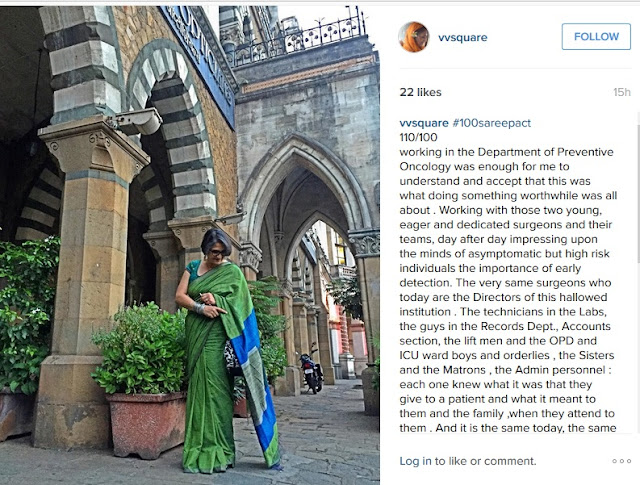Click vvsquare username in the caption
Screen dimensions: 640x485
point(424,123)
